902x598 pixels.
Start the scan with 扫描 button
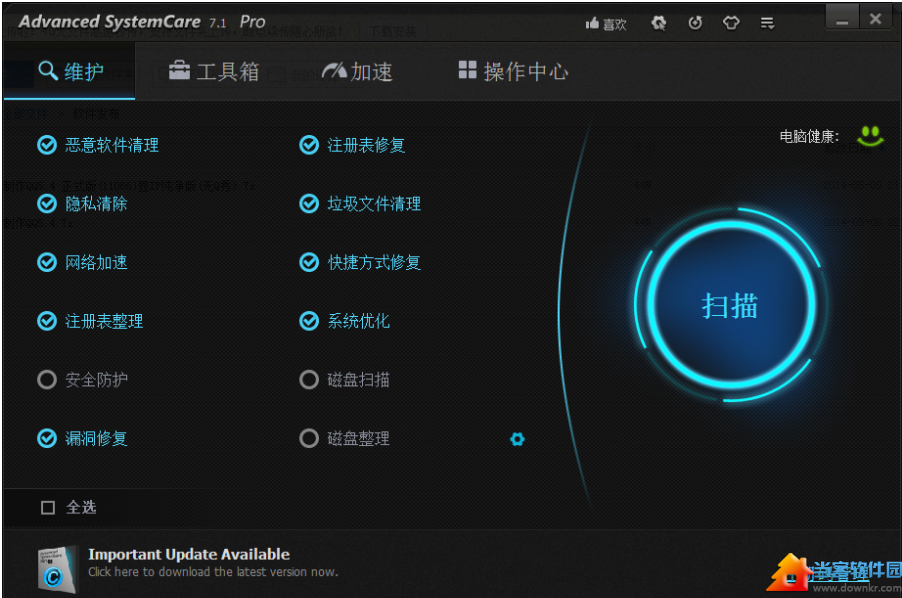(730, 305)
